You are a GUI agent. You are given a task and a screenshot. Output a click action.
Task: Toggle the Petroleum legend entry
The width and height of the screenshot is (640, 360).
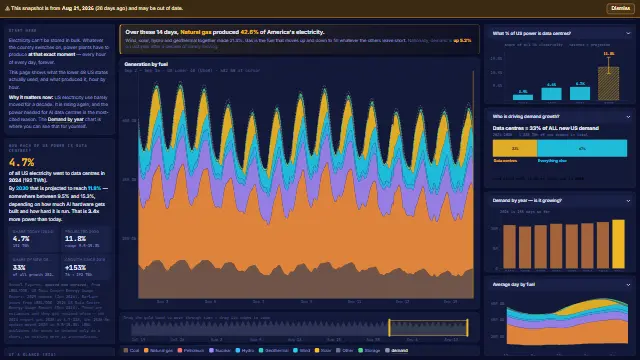[x=191, y=350]
